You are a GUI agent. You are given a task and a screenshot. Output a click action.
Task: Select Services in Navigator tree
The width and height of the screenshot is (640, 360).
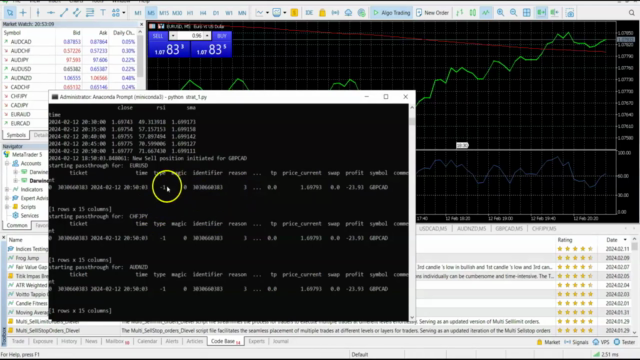[x=29, y=216]
